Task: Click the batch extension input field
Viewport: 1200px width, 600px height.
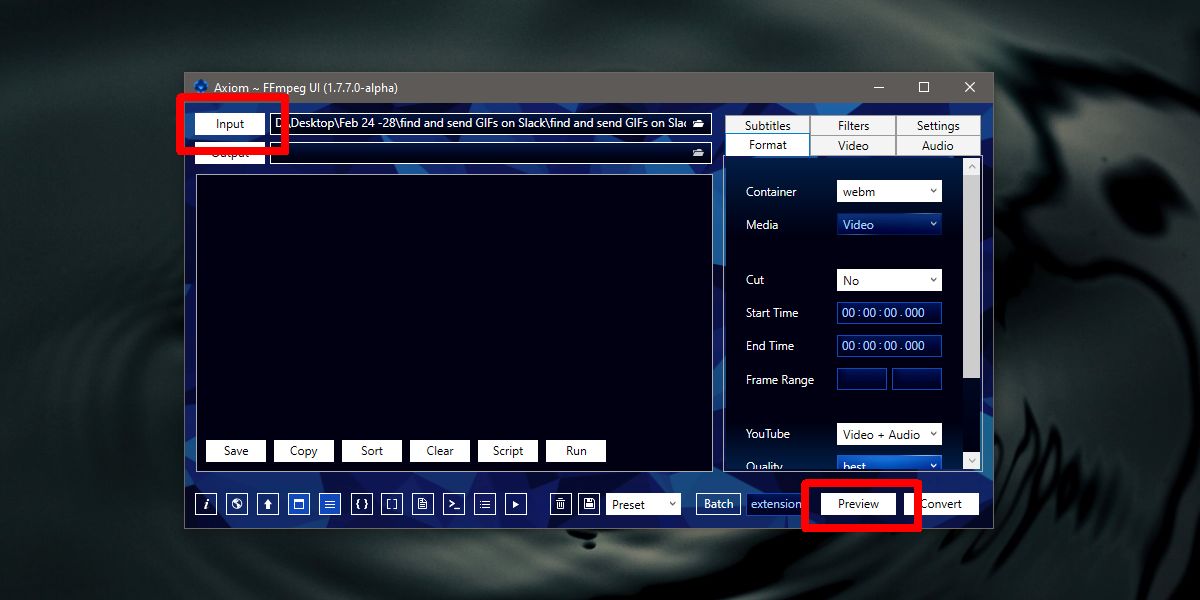Action: [775, 504]
